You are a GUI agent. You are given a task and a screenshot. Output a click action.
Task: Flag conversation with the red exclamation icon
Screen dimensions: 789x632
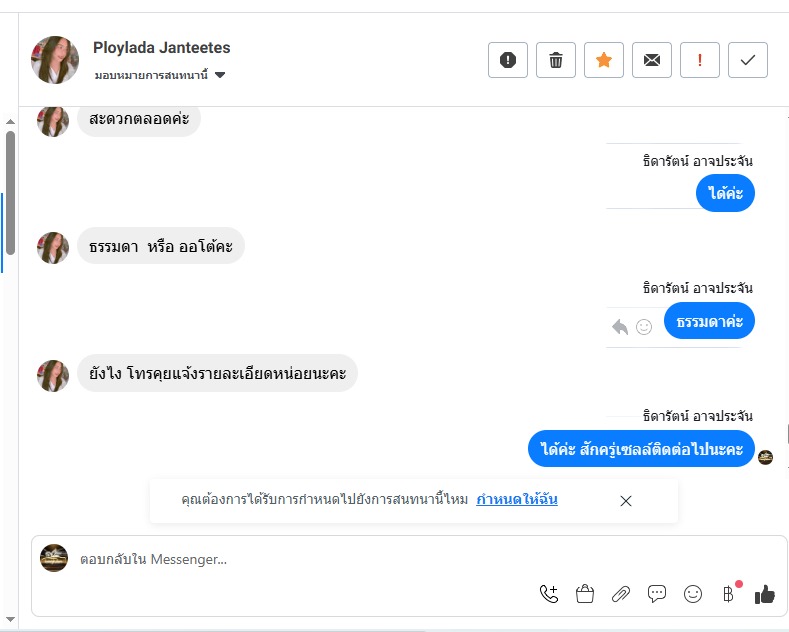700,60
